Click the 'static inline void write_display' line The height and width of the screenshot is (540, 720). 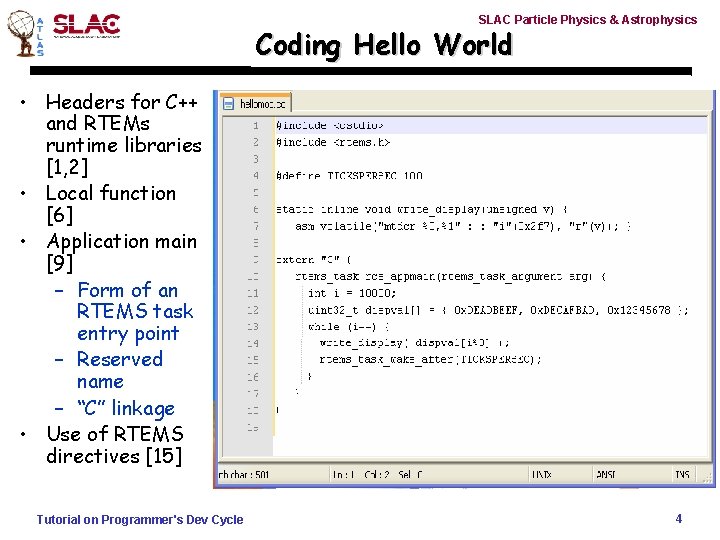pyautogui.click(x=422, y=209)
